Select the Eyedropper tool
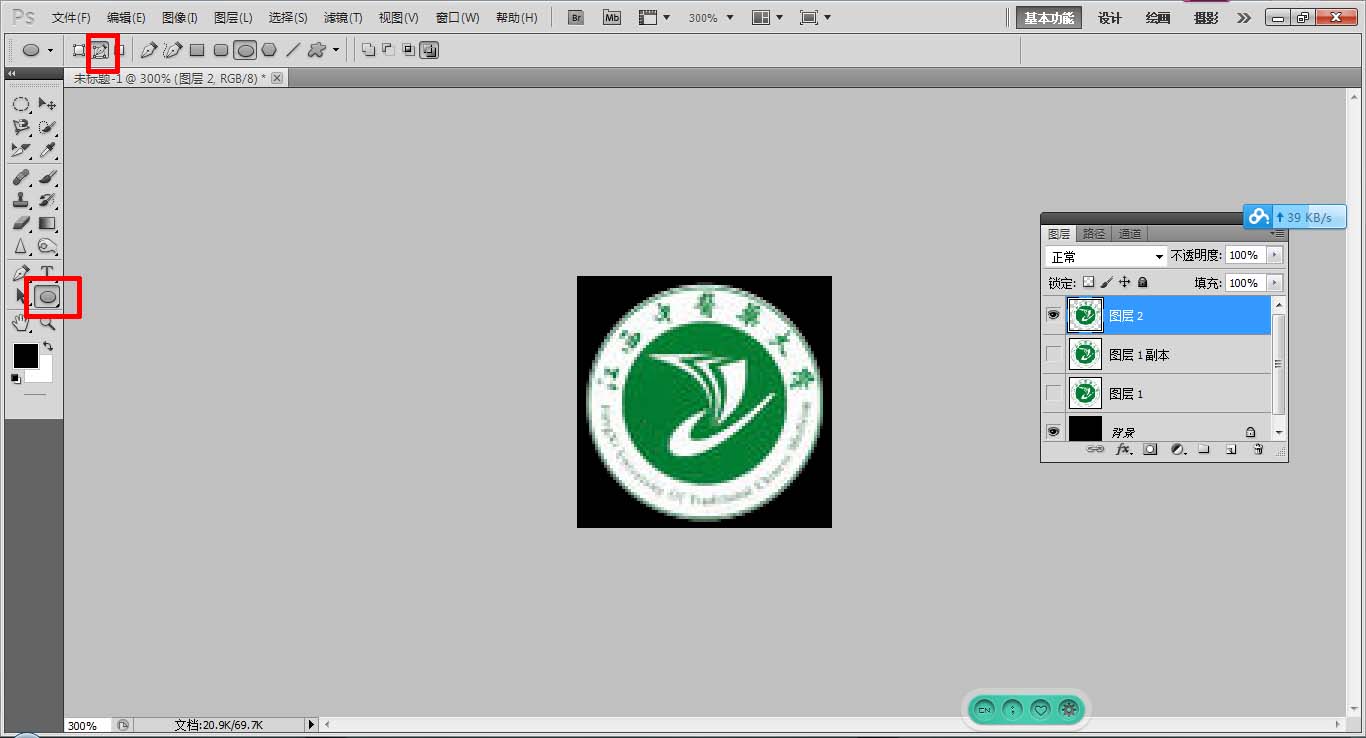The height and width of the screenshot is (738, 1366). [x=47, y=150]
